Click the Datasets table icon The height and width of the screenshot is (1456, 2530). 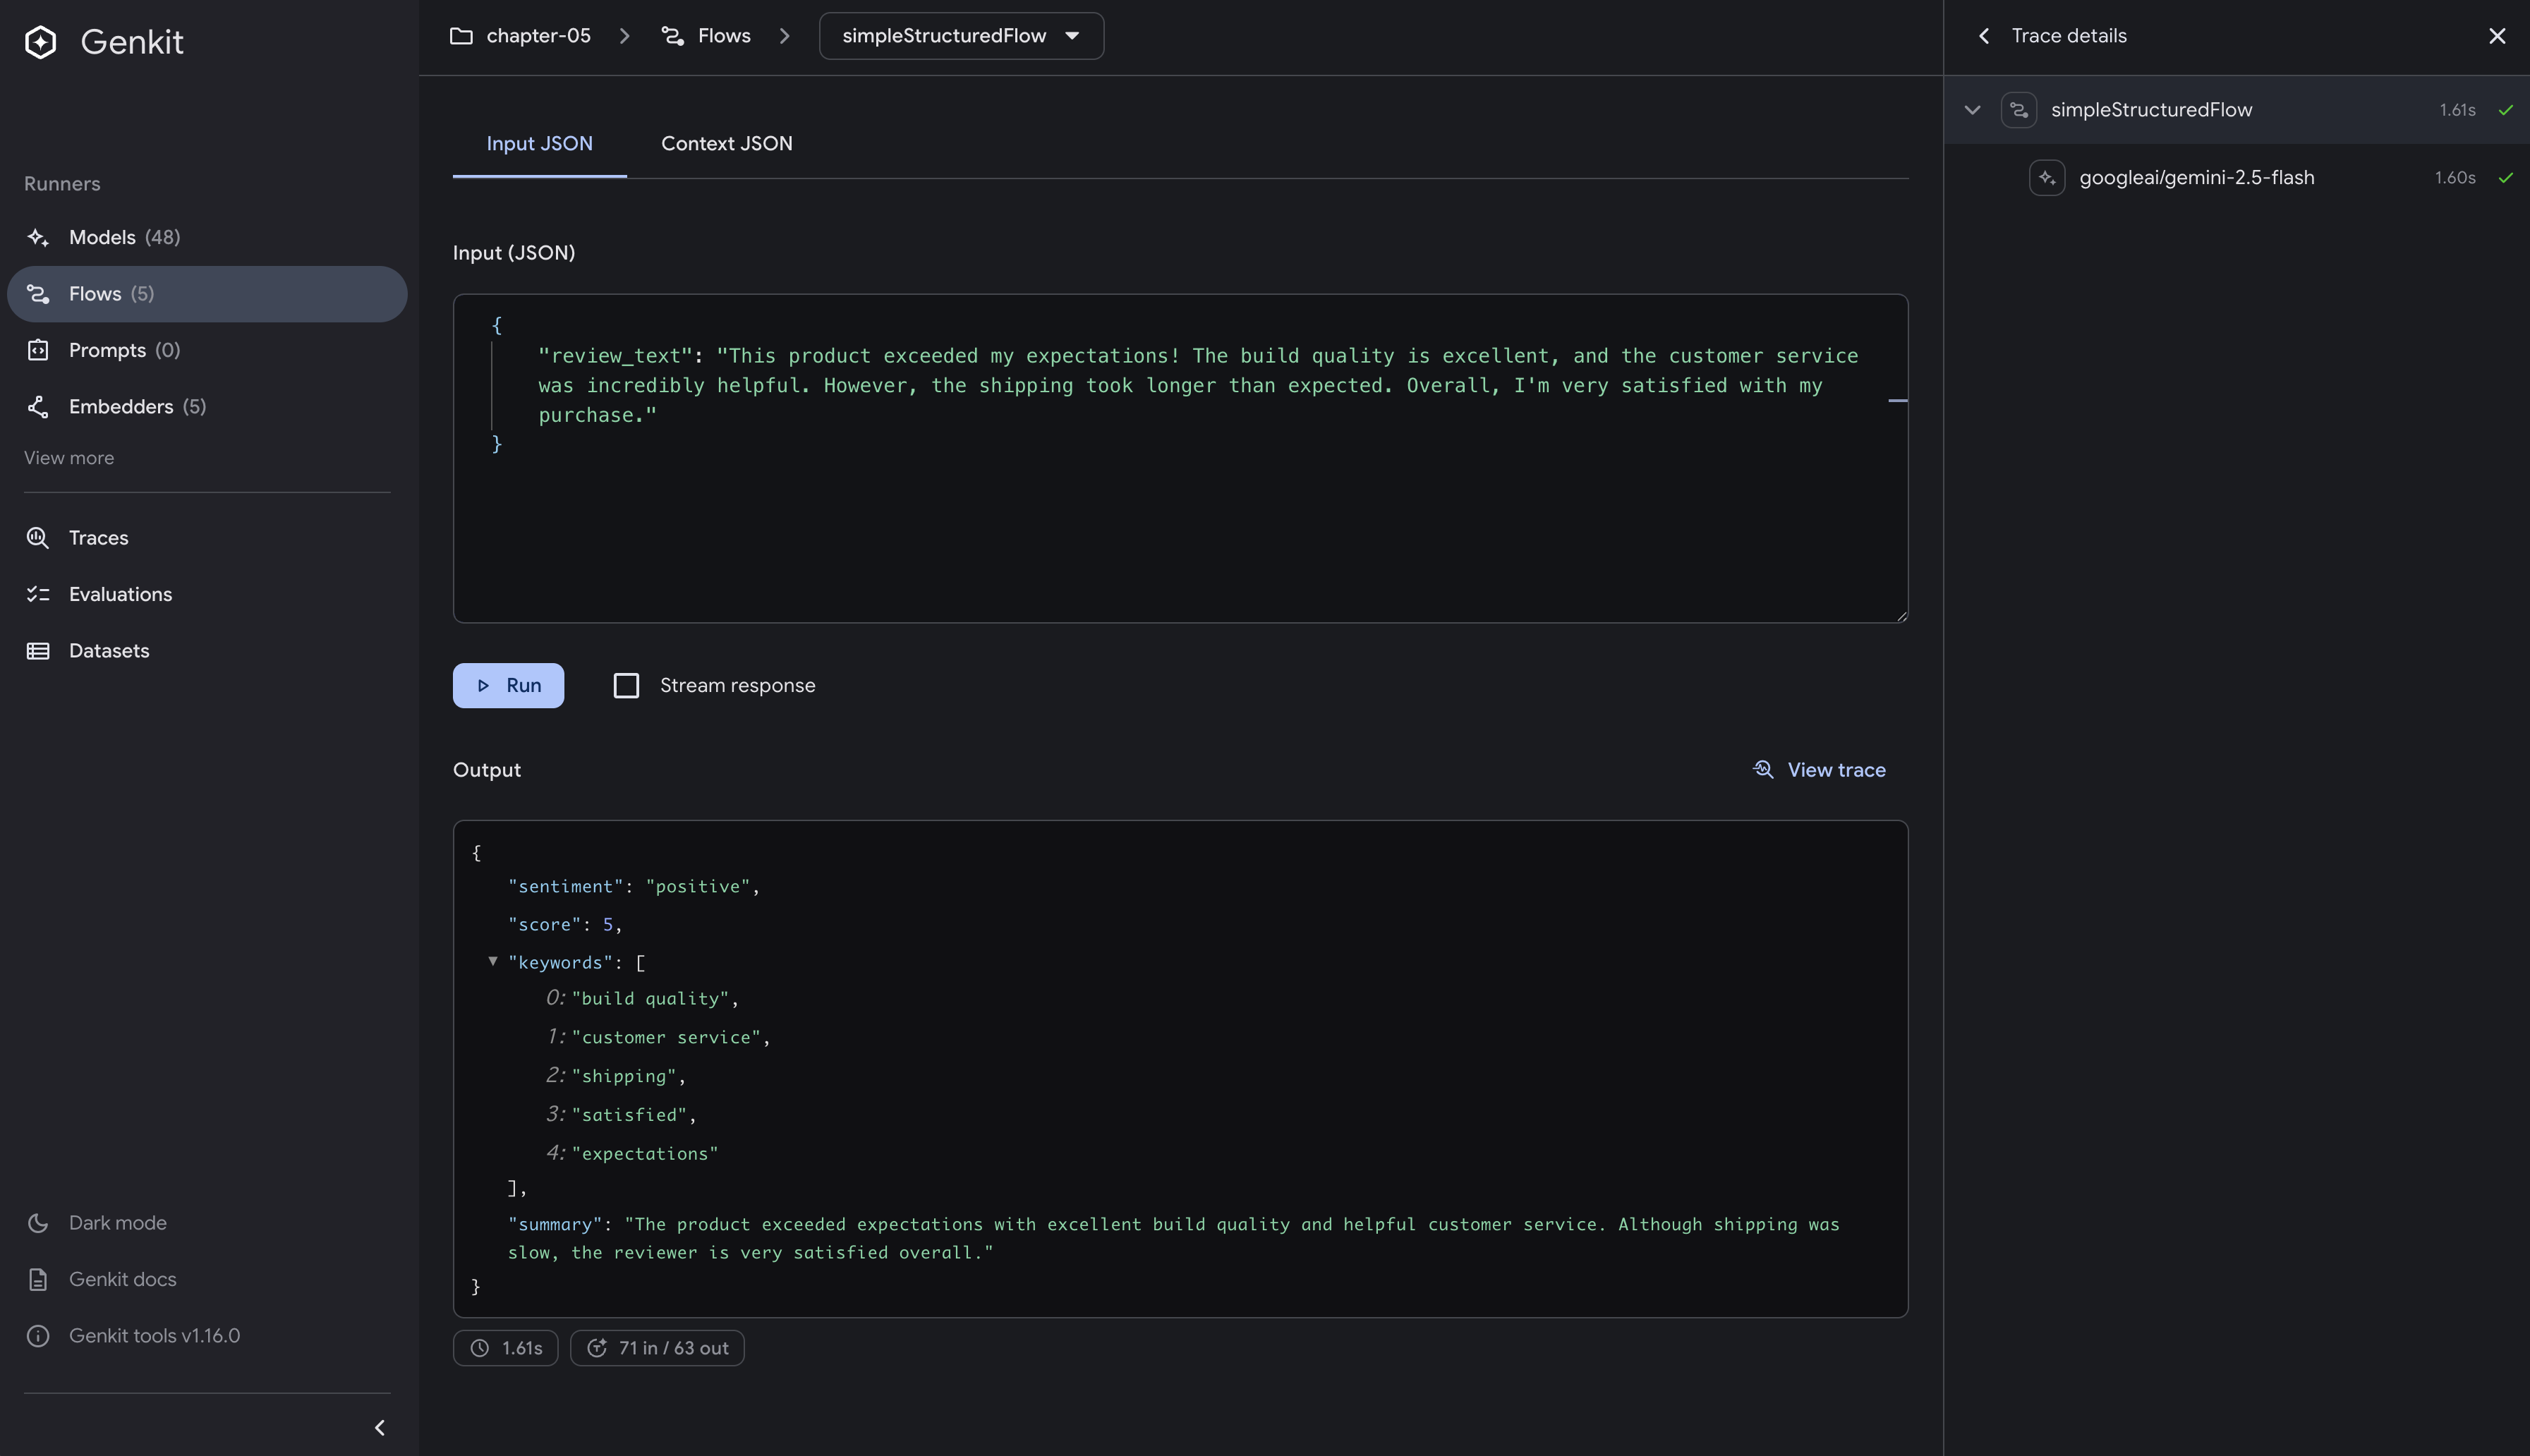pyautogui.click(x=38, y=651)
